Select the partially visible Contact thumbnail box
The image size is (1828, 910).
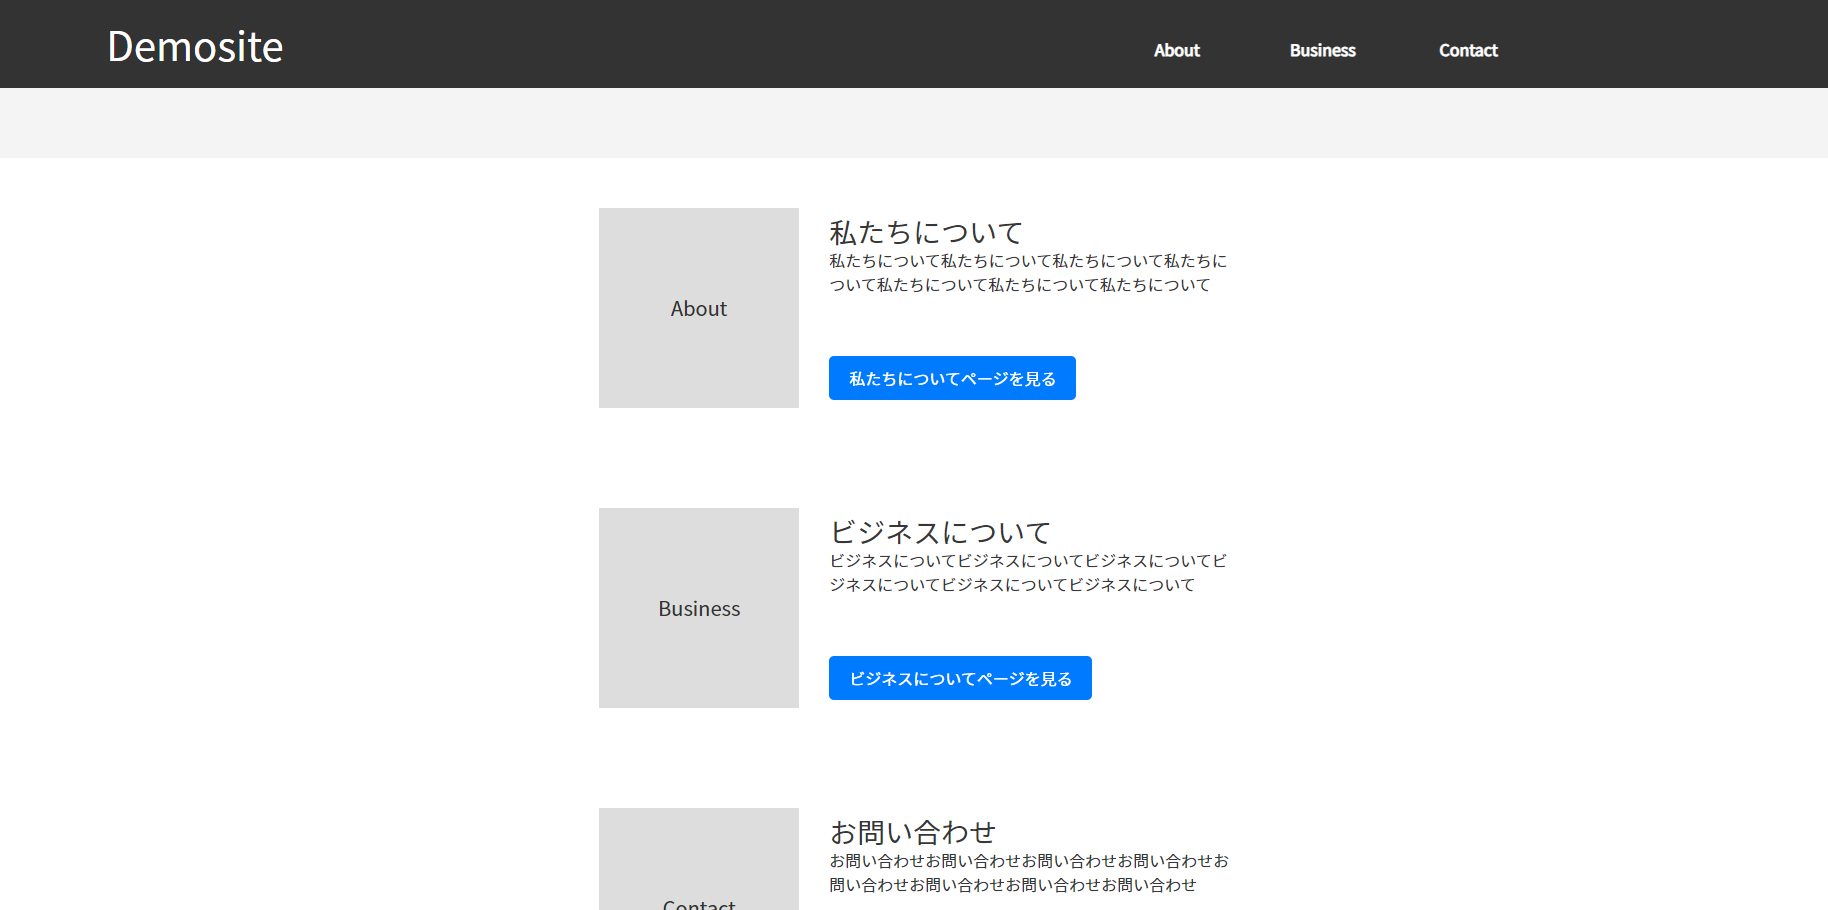698,860
